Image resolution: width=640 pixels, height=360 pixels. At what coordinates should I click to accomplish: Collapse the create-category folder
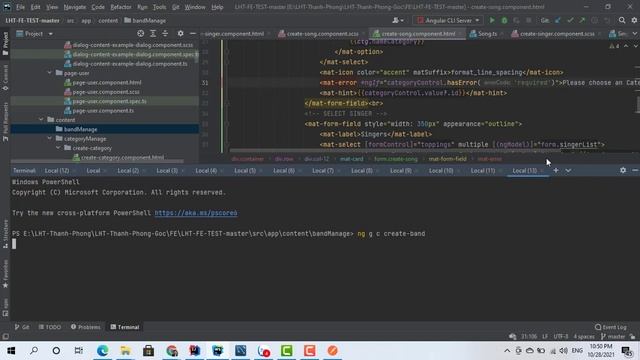click(x=58, y=148)
